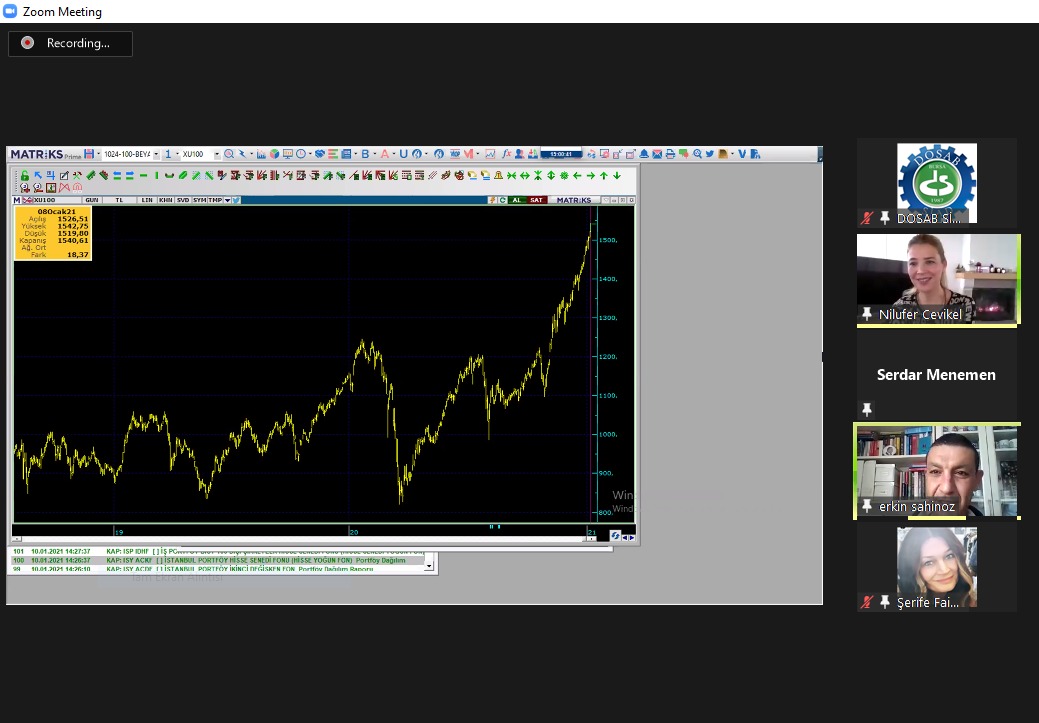Viewport: 1039px width, 723px height.
Task: Click the handshake icon in Matriks toolbar
Action: tap(319, 154)
